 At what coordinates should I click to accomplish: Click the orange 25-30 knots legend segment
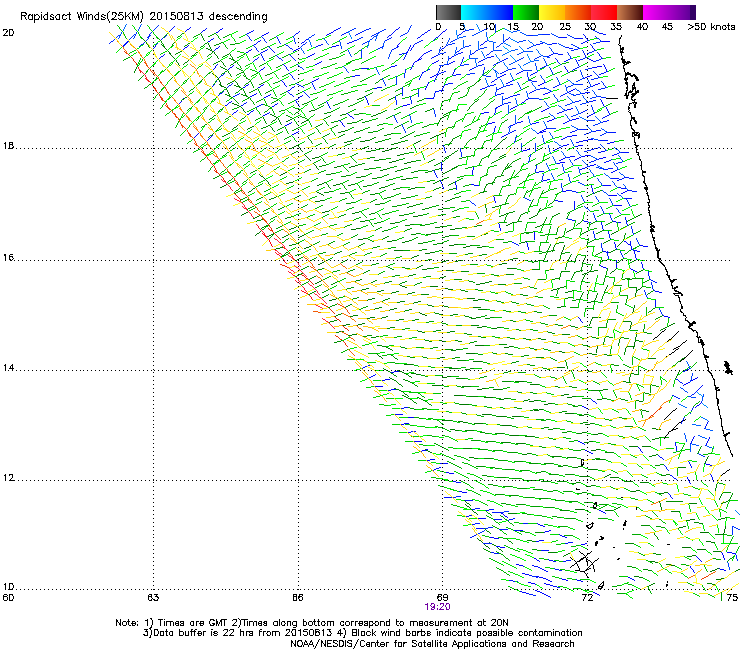point(578,12)
